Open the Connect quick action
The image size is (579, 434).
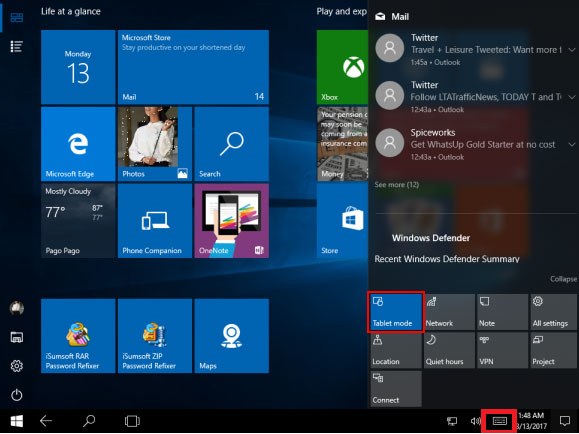[396, 389]
